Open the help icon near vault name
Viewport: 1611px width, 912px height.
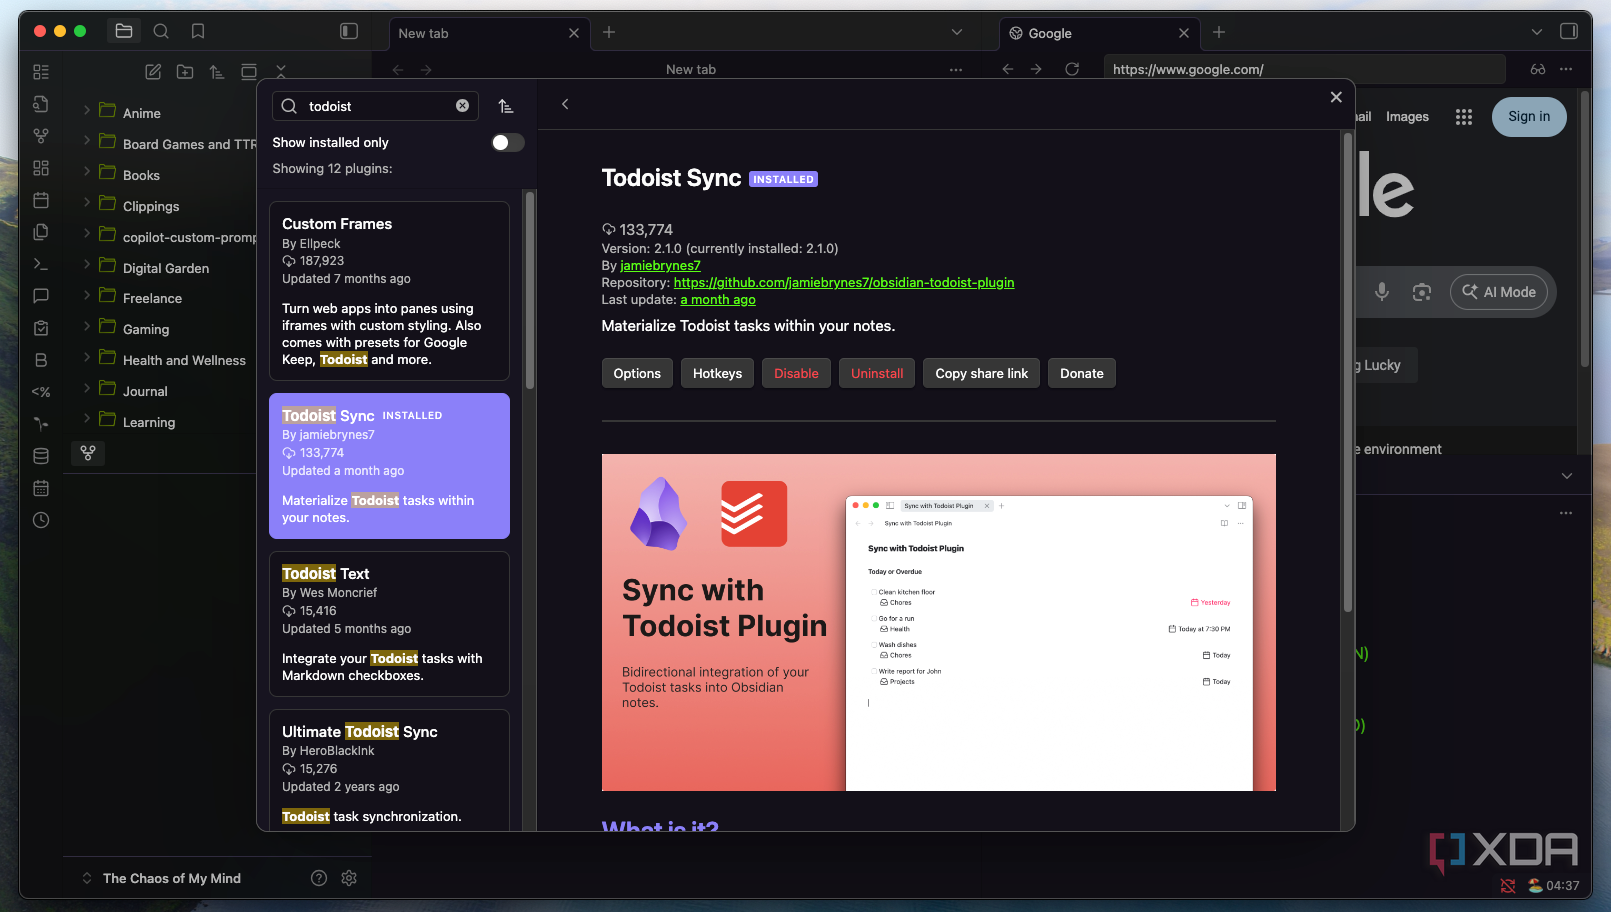(319, 878)
